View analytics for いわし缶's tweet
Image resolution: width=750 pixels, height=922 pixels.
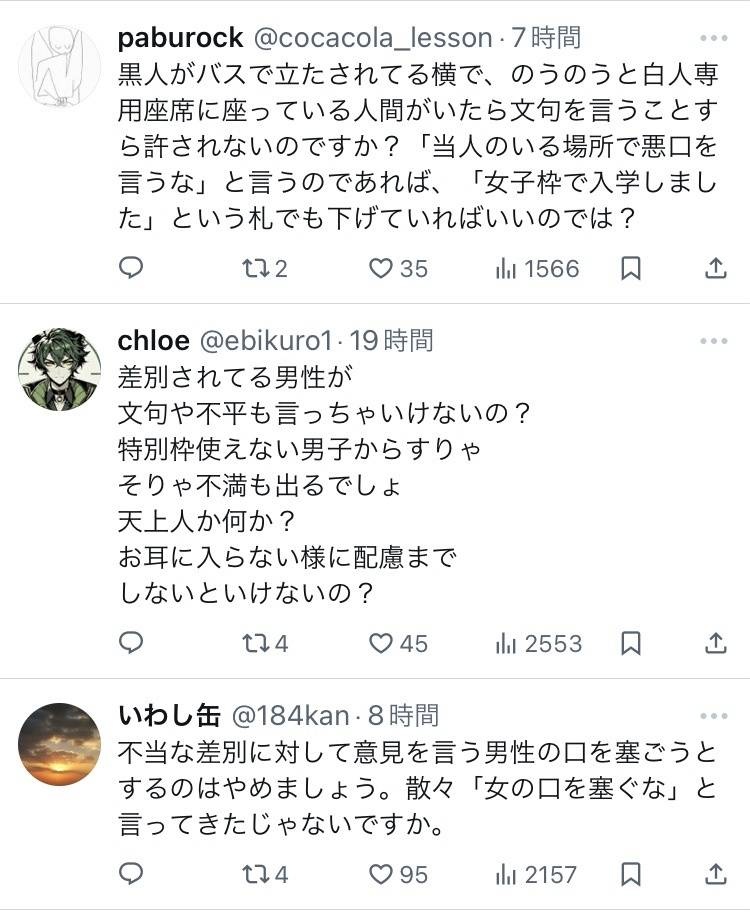click(x=536, y=874)
